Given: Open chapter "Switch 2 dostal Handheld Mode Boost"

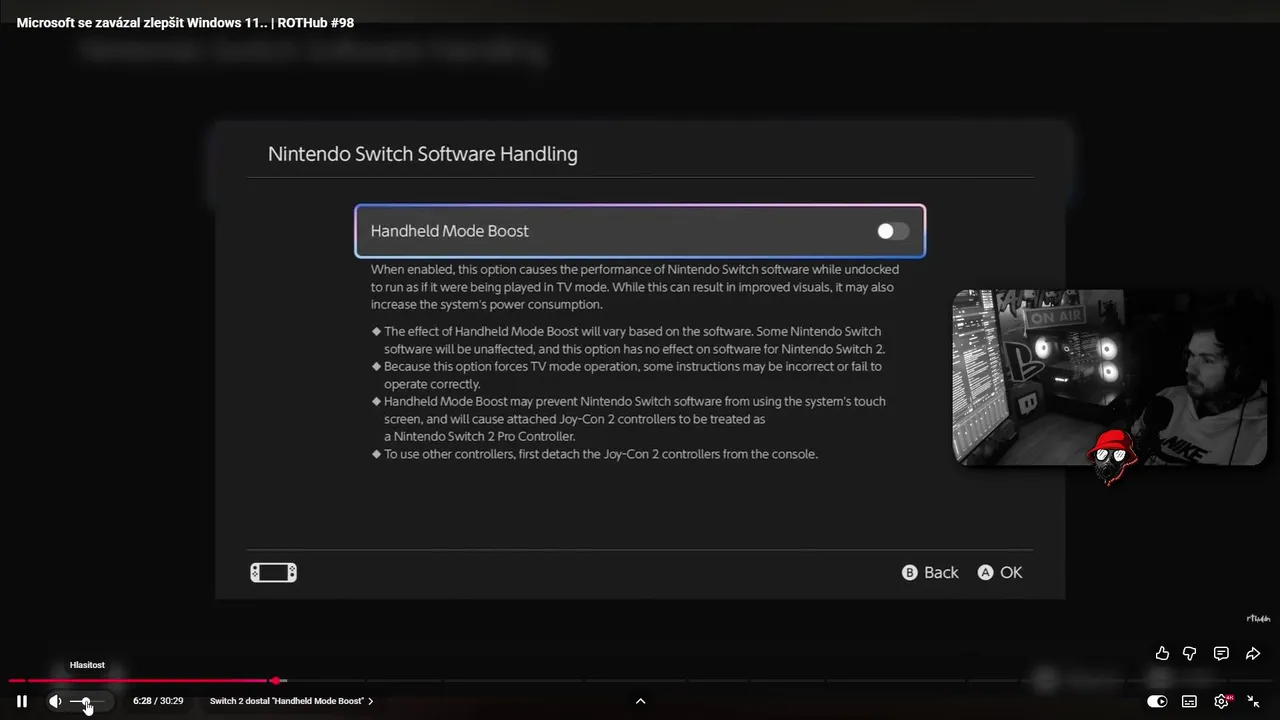Looking at the screenshot, I should [291, 701].
